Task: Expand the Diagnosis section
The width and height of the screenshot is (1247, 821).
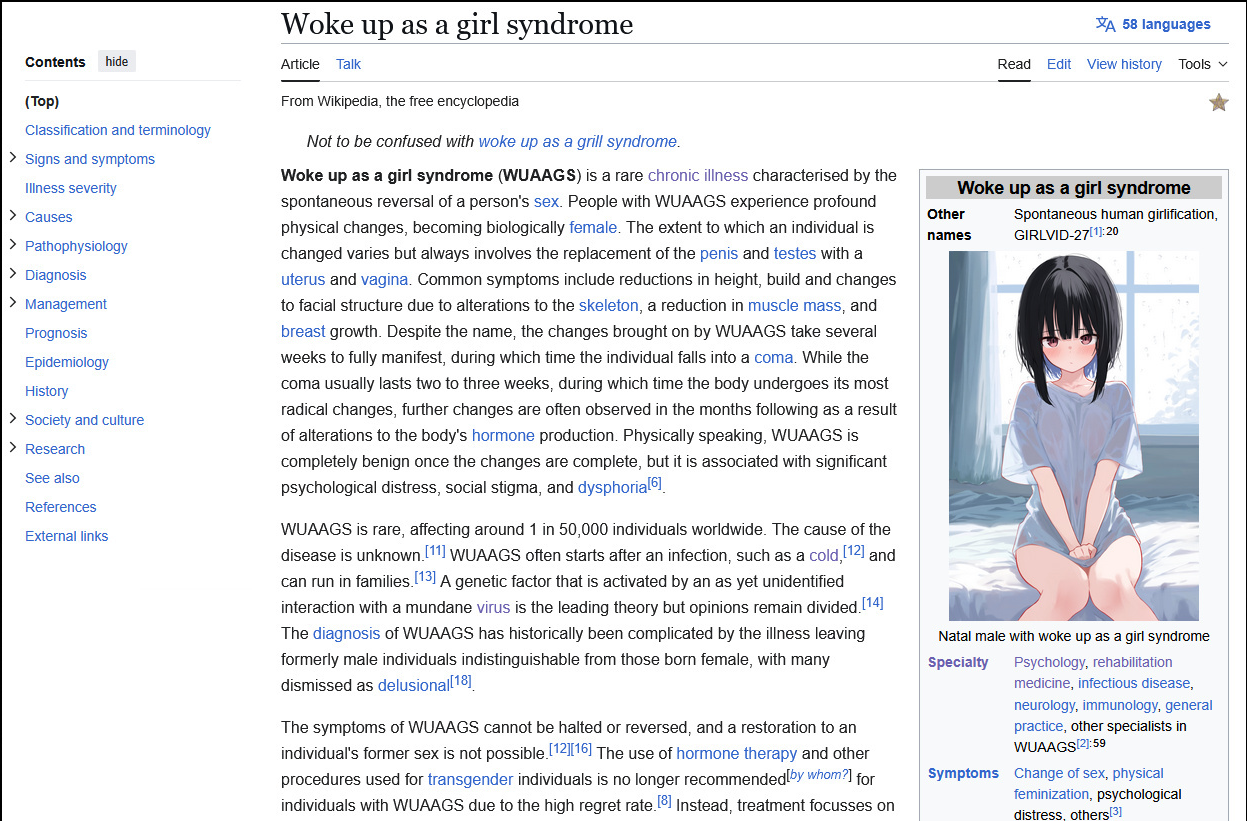Action: pyautogui.click(x=13, y=274)
